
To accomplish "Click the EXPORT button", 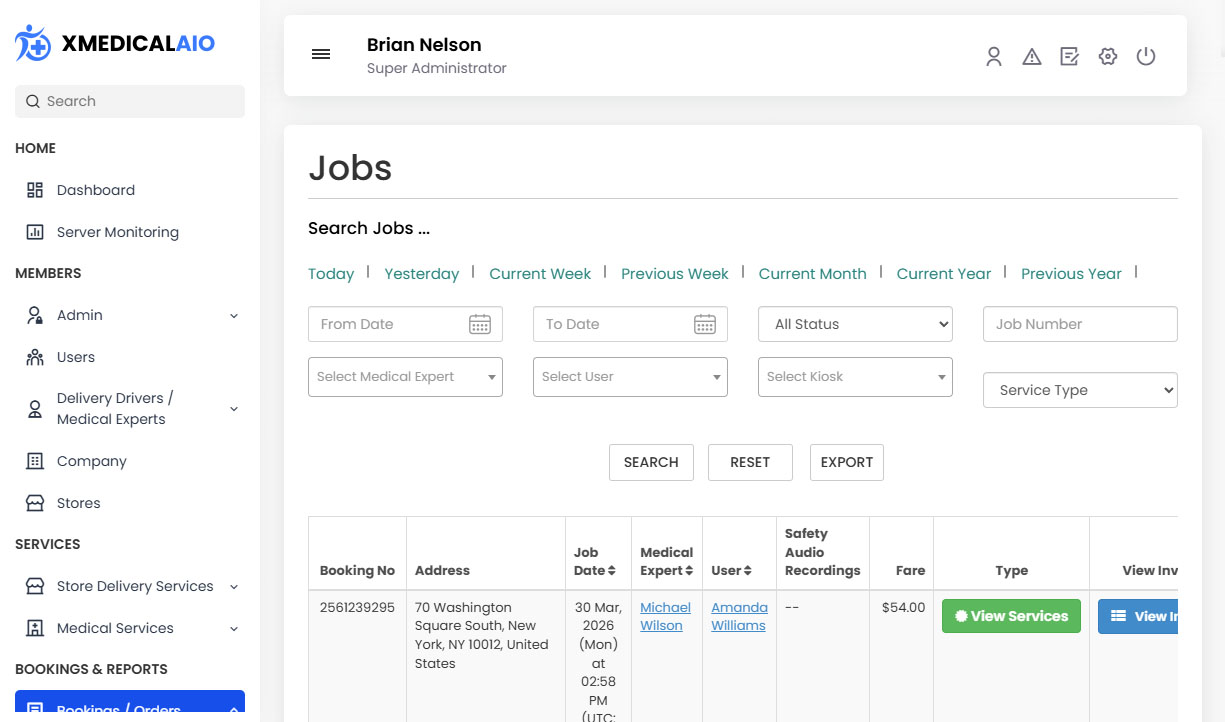I will tap(846, 462).
